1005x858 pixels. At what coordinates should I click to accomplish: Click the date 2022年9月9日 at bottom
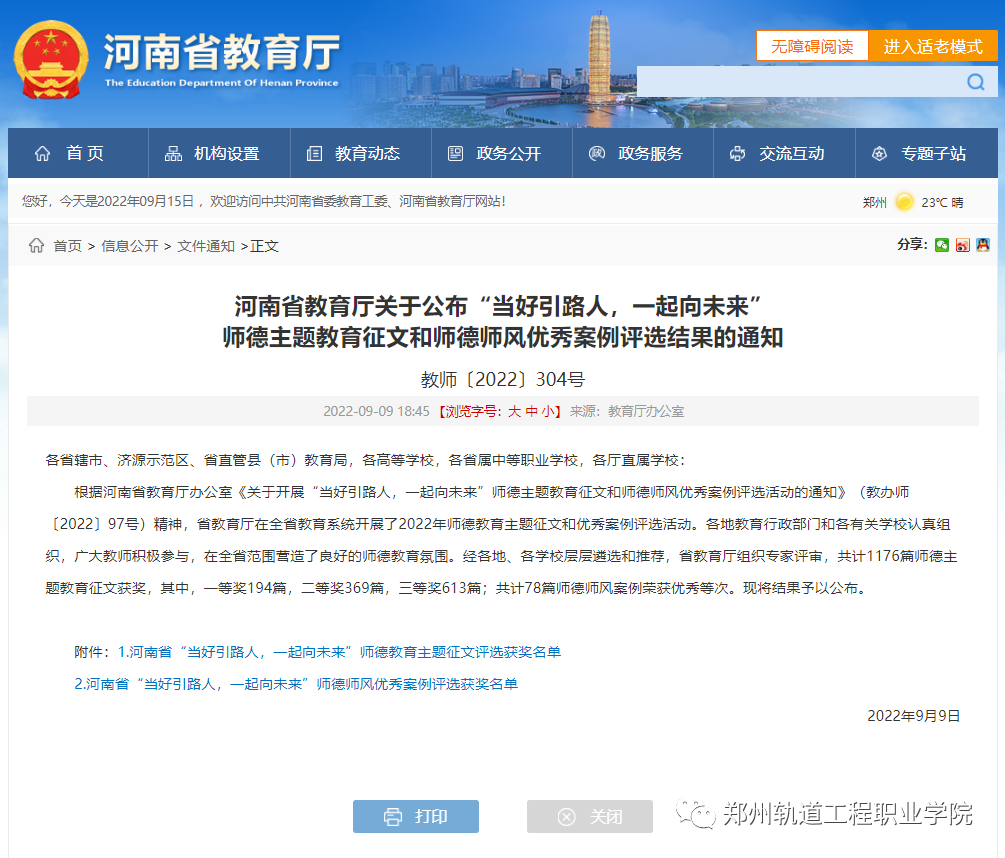(913, 716)
